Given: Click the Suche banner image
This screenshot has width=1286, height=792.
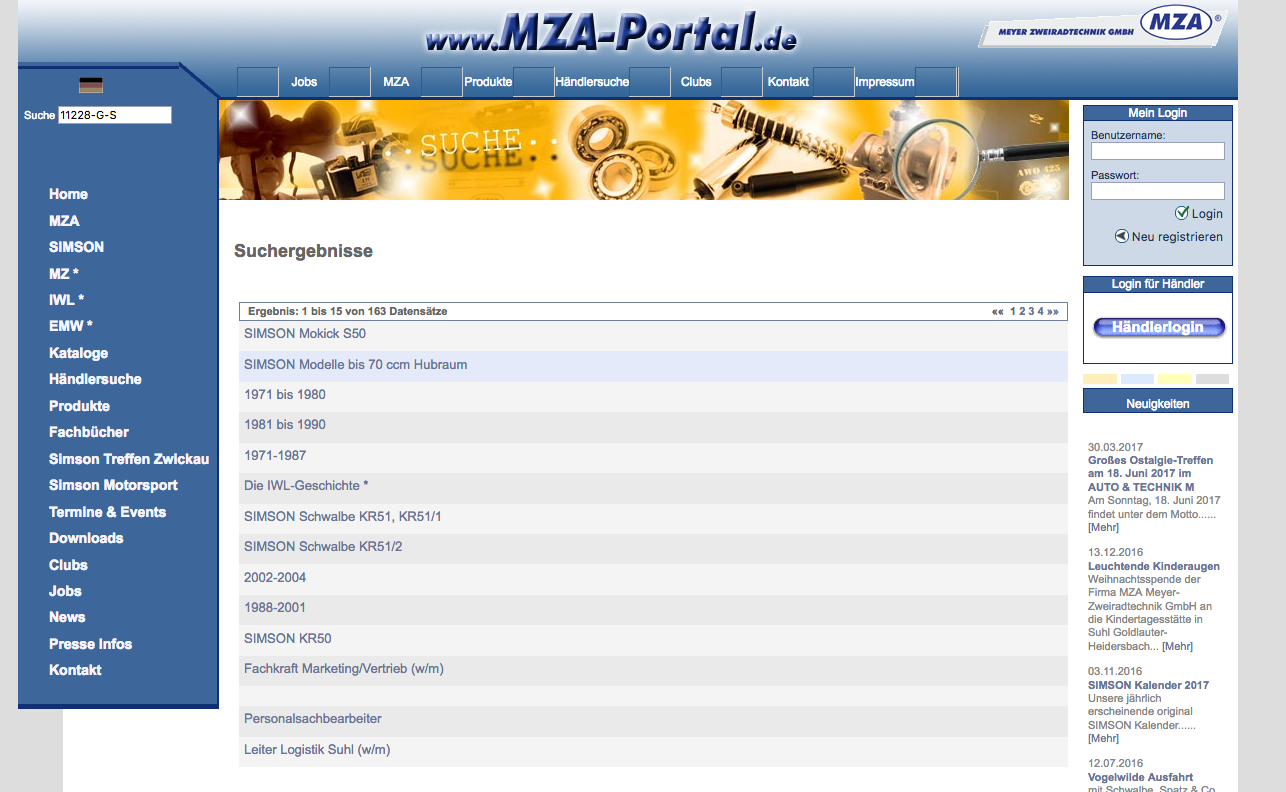Looking at the screenshot, I should [x=643, y=150].
